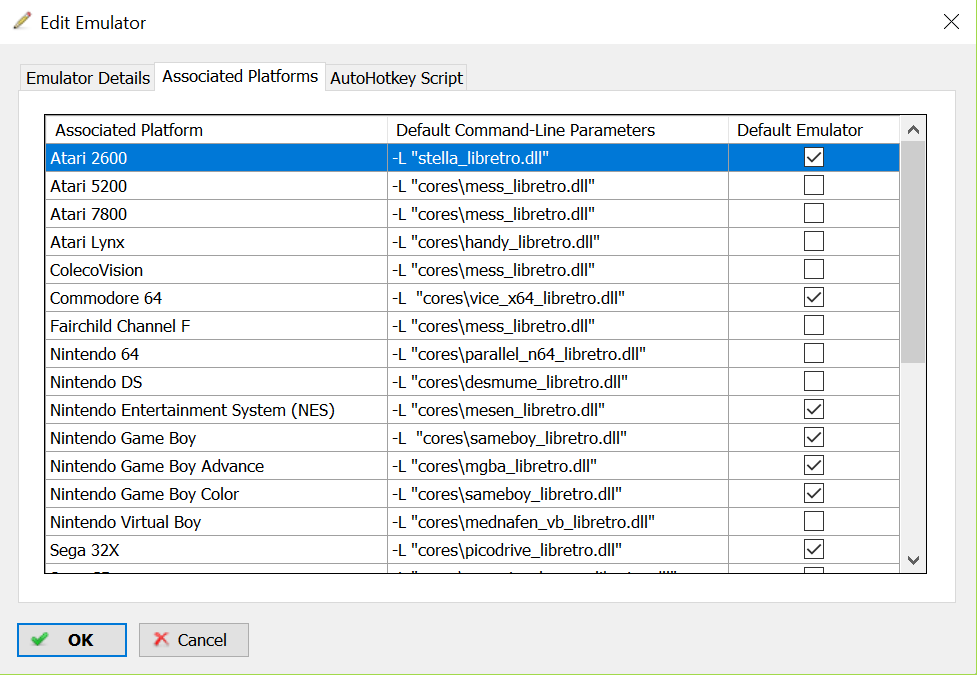
Task: Click the vertical scrollbar thumb
Action: click(x=913, y=252)
